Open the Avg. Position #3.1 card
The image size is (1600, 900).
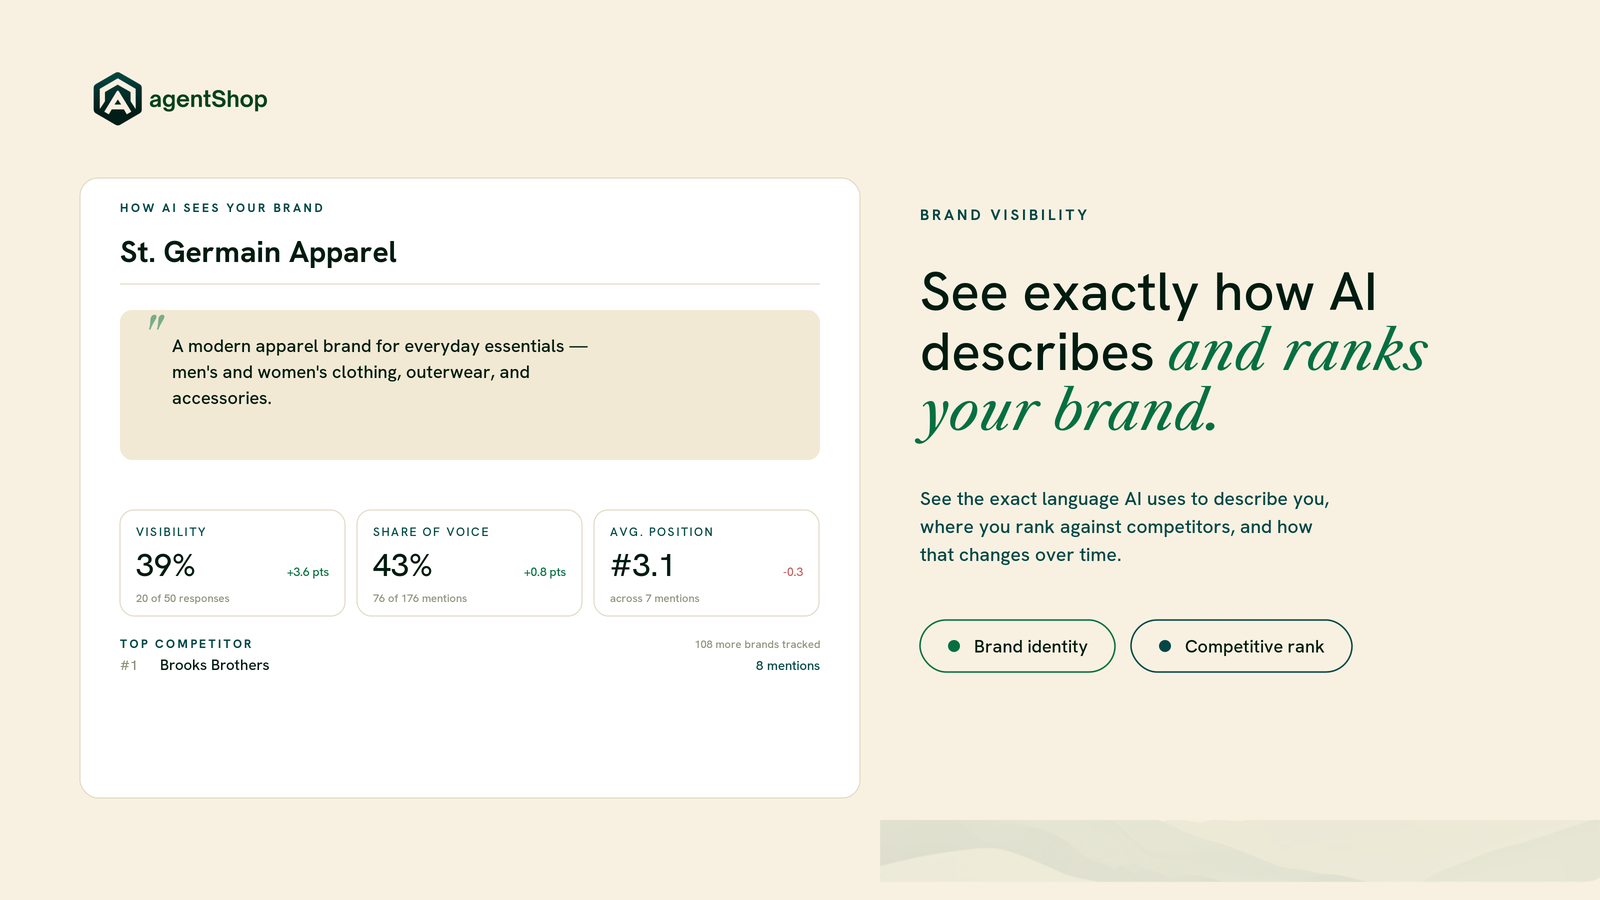(x=706, y=563)
